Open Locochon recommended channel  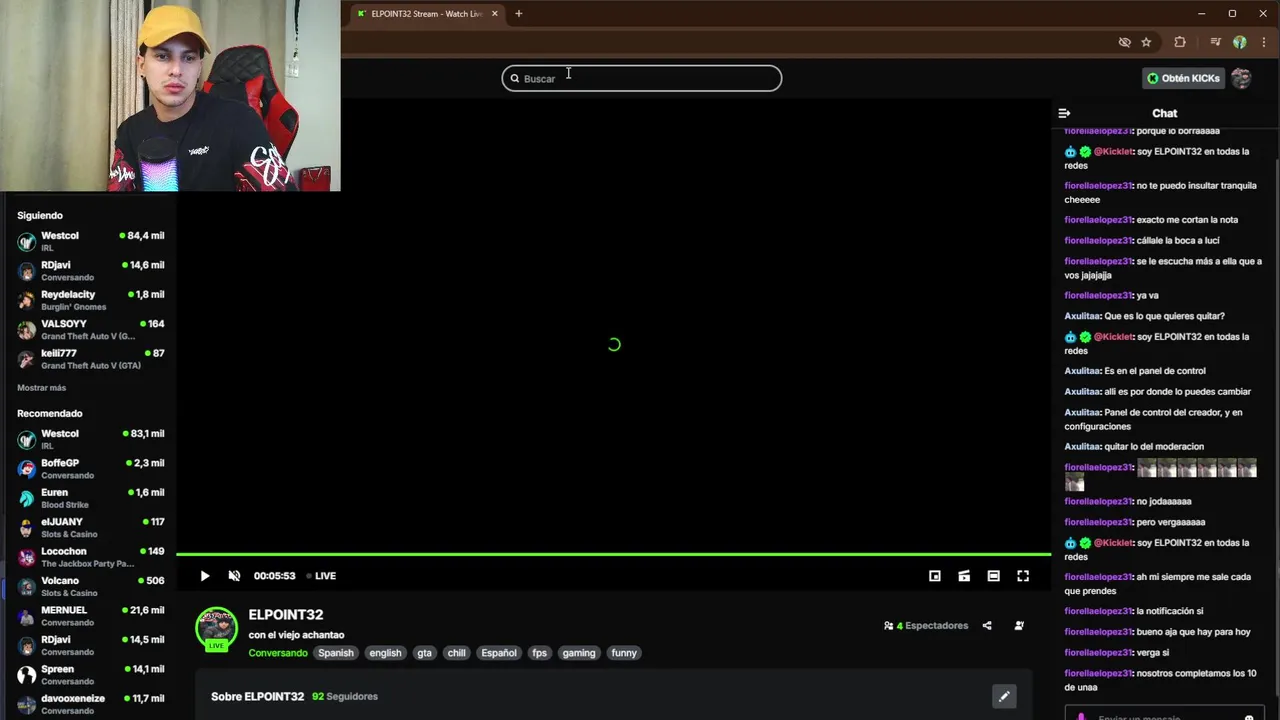point(90,557)
